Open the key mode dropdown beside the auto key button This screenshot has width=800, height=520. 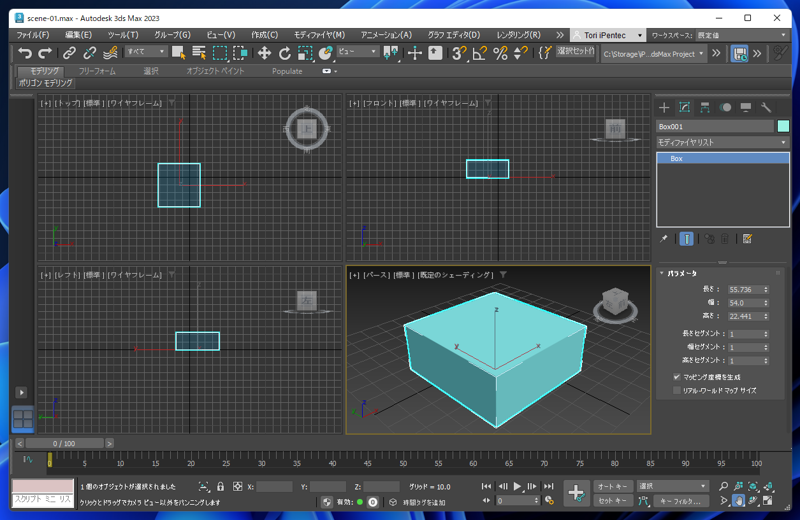click(672, 486)
